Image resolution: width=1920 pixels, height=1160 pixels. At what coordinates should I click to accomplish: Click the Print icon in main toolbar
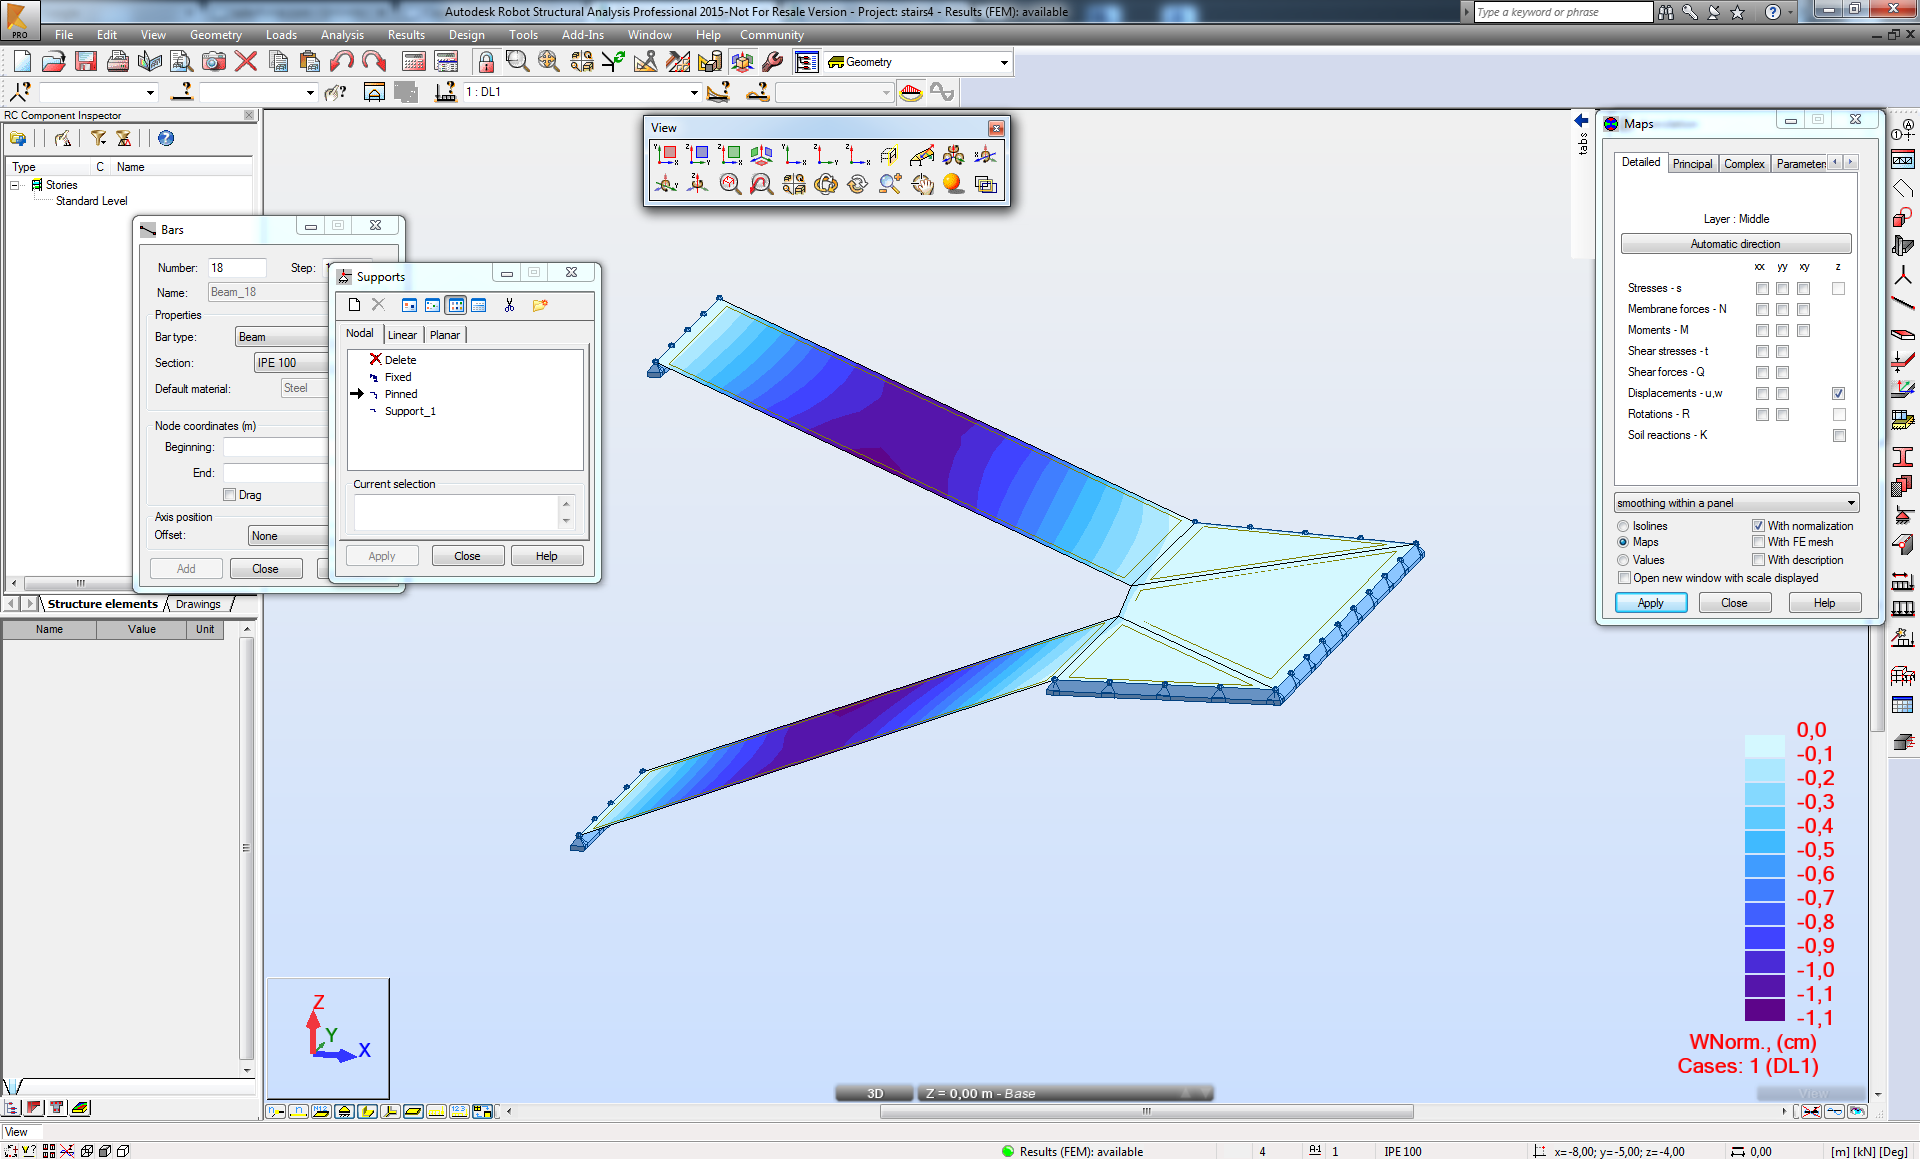(118, 62)
